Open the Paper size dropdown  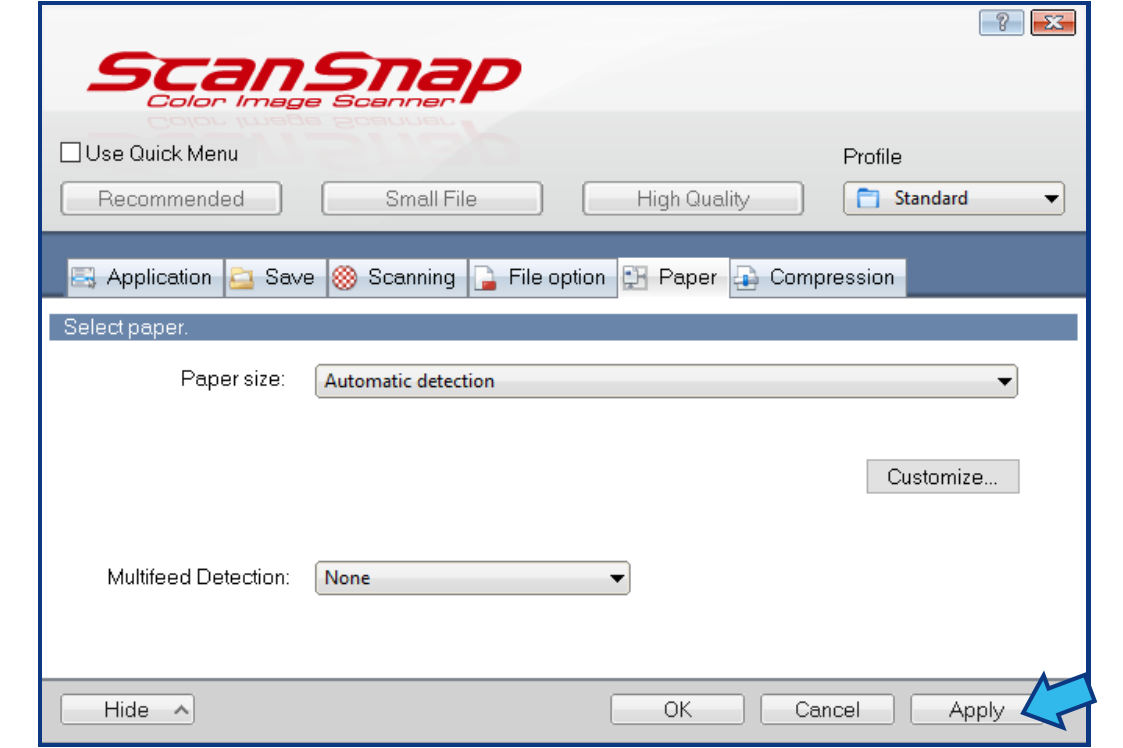tap(1003, 381)
